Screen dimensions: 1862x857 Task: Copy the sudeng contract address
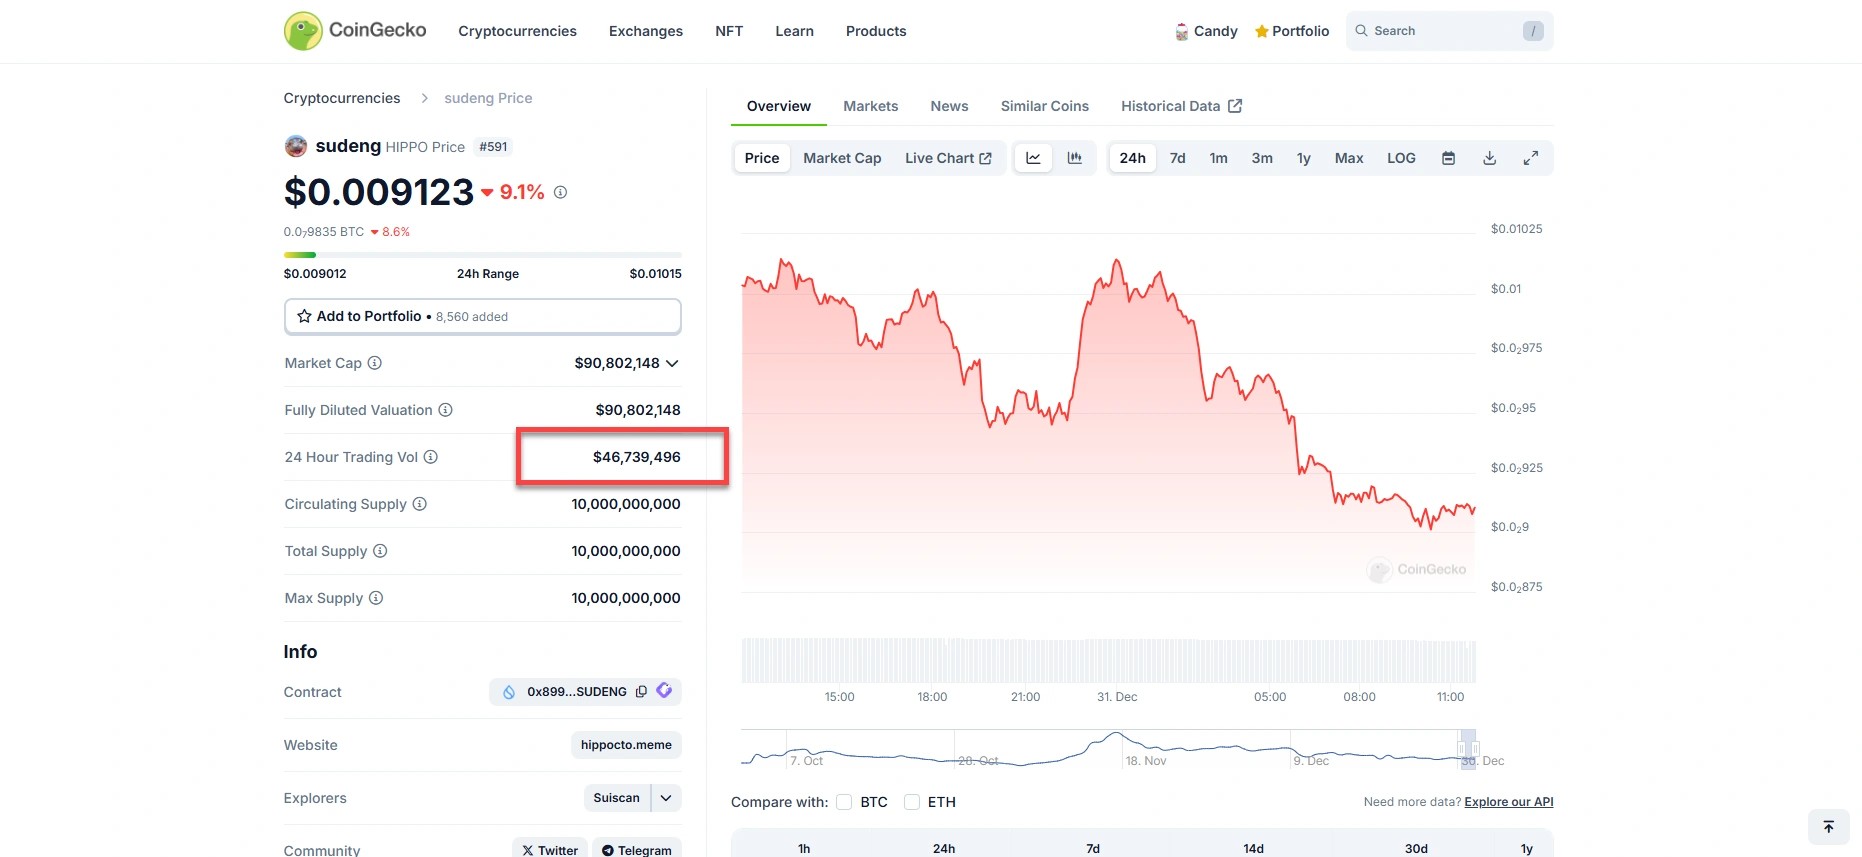click(641, 691)
